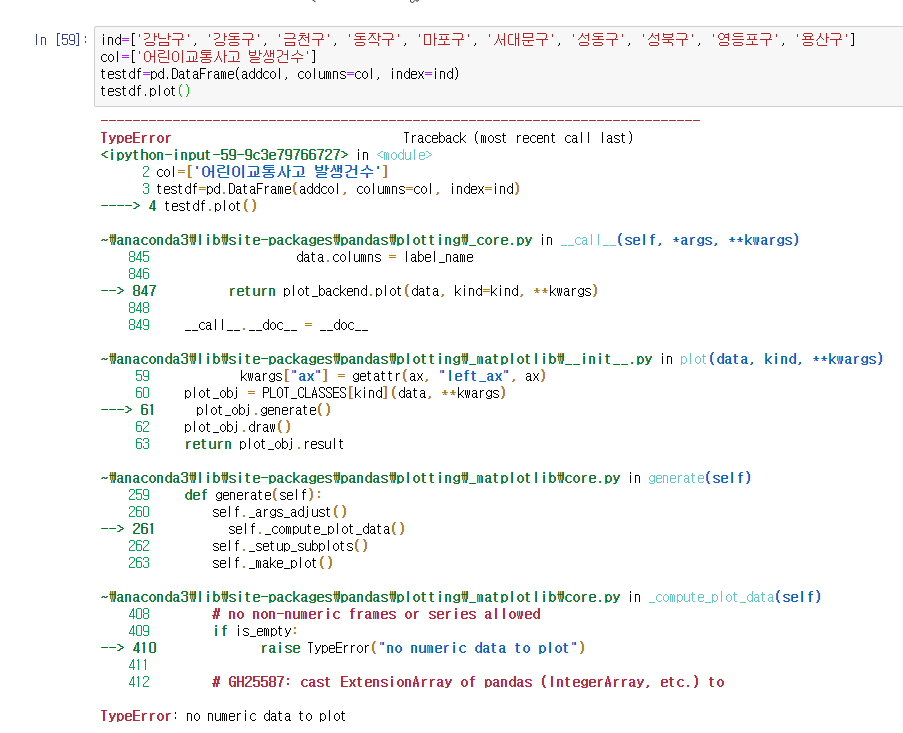This screenshot has height=733, width=903.
Task: Click the ipython-input-59-9c3e79766727 reference
Action: (x=224, y=155)
